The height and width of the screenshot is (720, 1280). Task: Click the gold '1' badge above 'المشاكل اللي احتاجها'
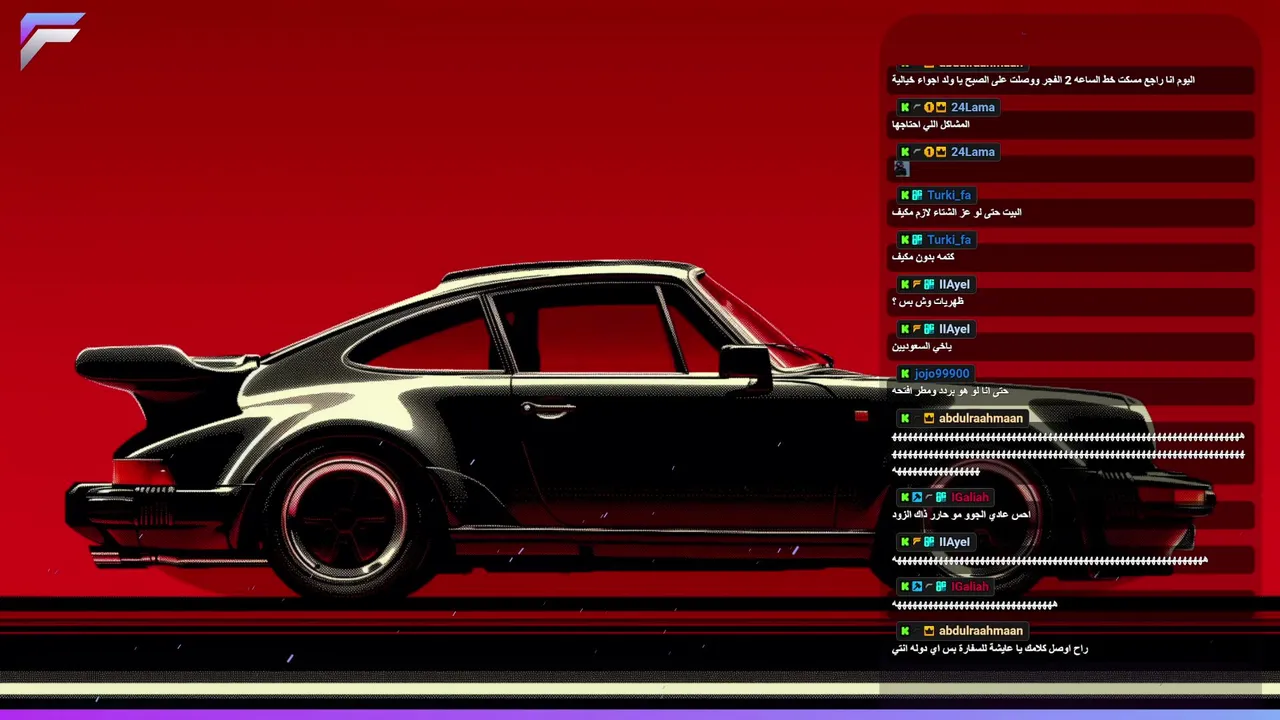(x=929, y=107)
